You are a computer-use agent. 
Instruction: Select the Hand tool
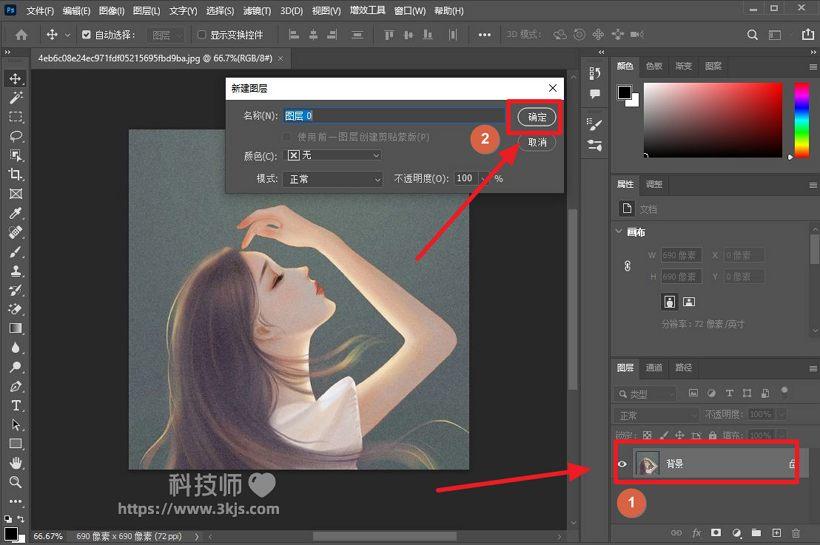click(x=16, y=463)
